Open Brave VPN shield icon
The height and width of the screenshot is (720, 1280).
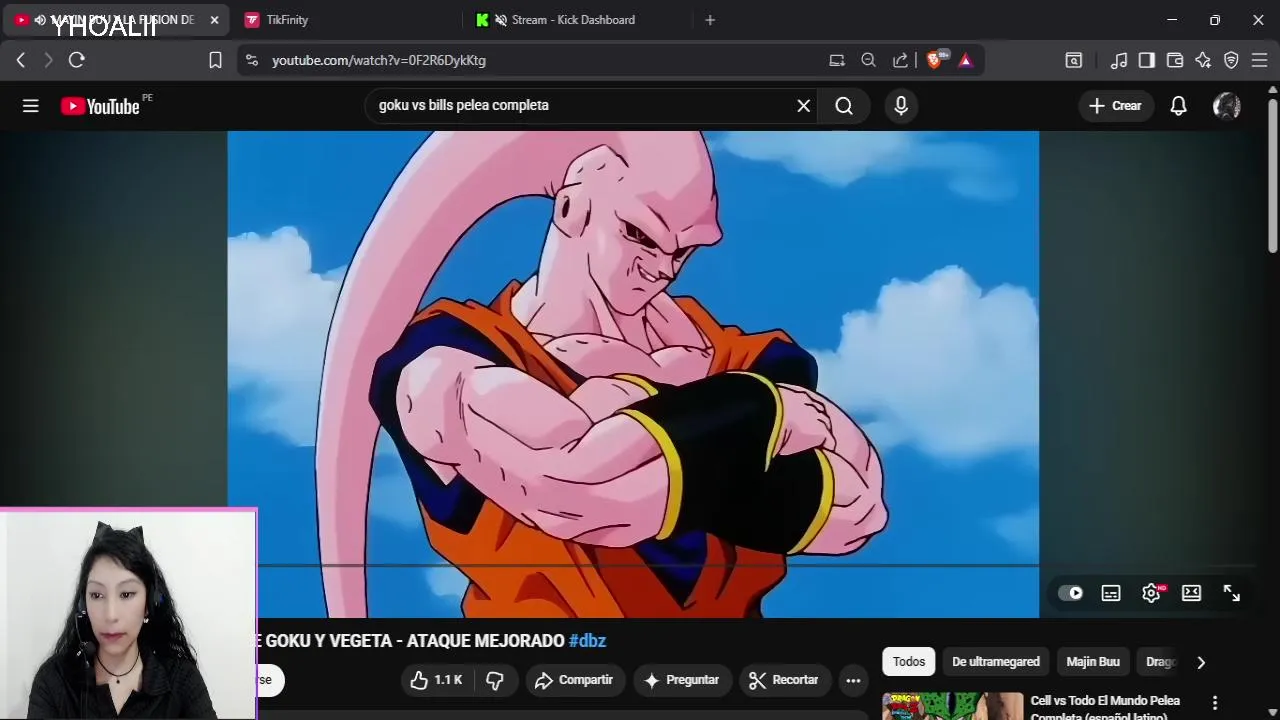pyautogui.click(x=1231, y=60)
